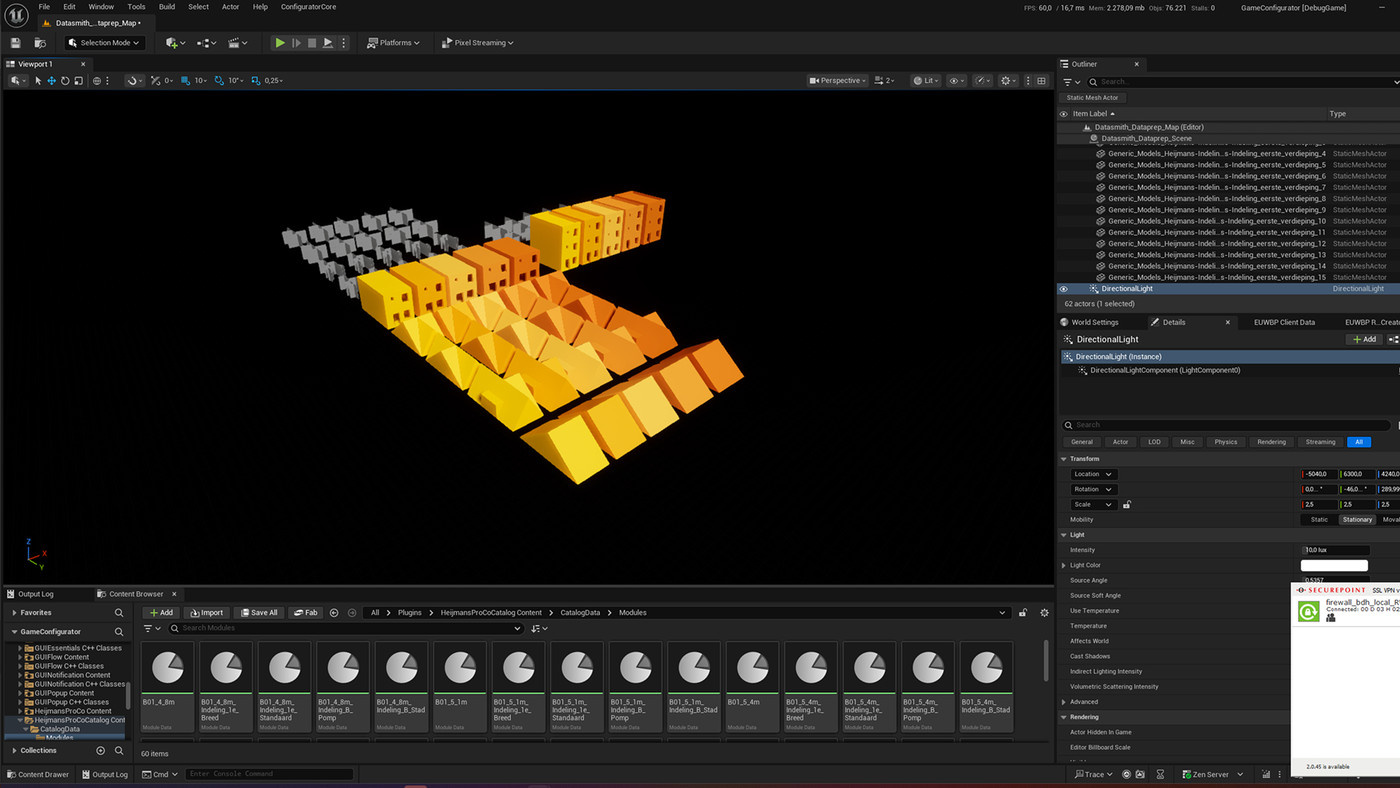This screenshot has height=788, width=1400.
Task: Toggle scale snapping icon
Action: [x=256, y=81]
